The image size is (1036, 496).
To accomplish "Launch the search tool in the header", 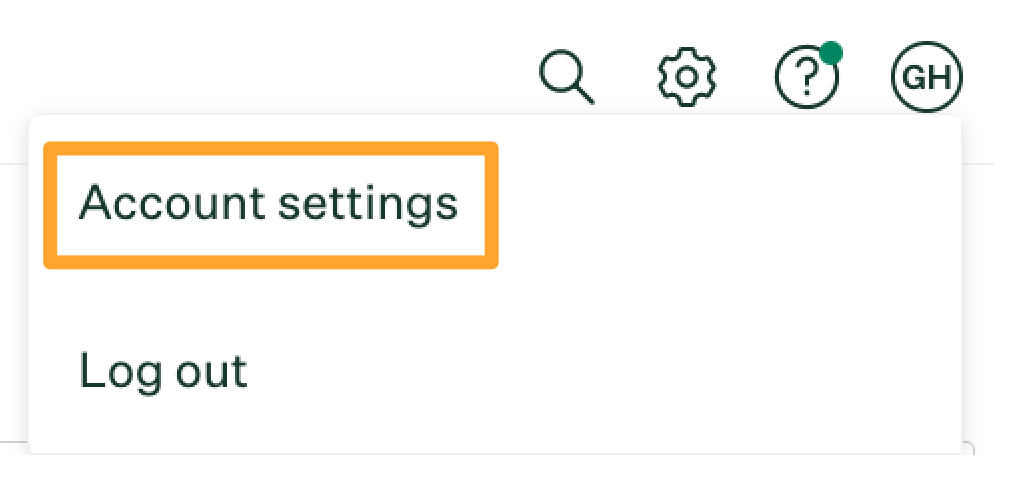I will click(x=567, y=77).
